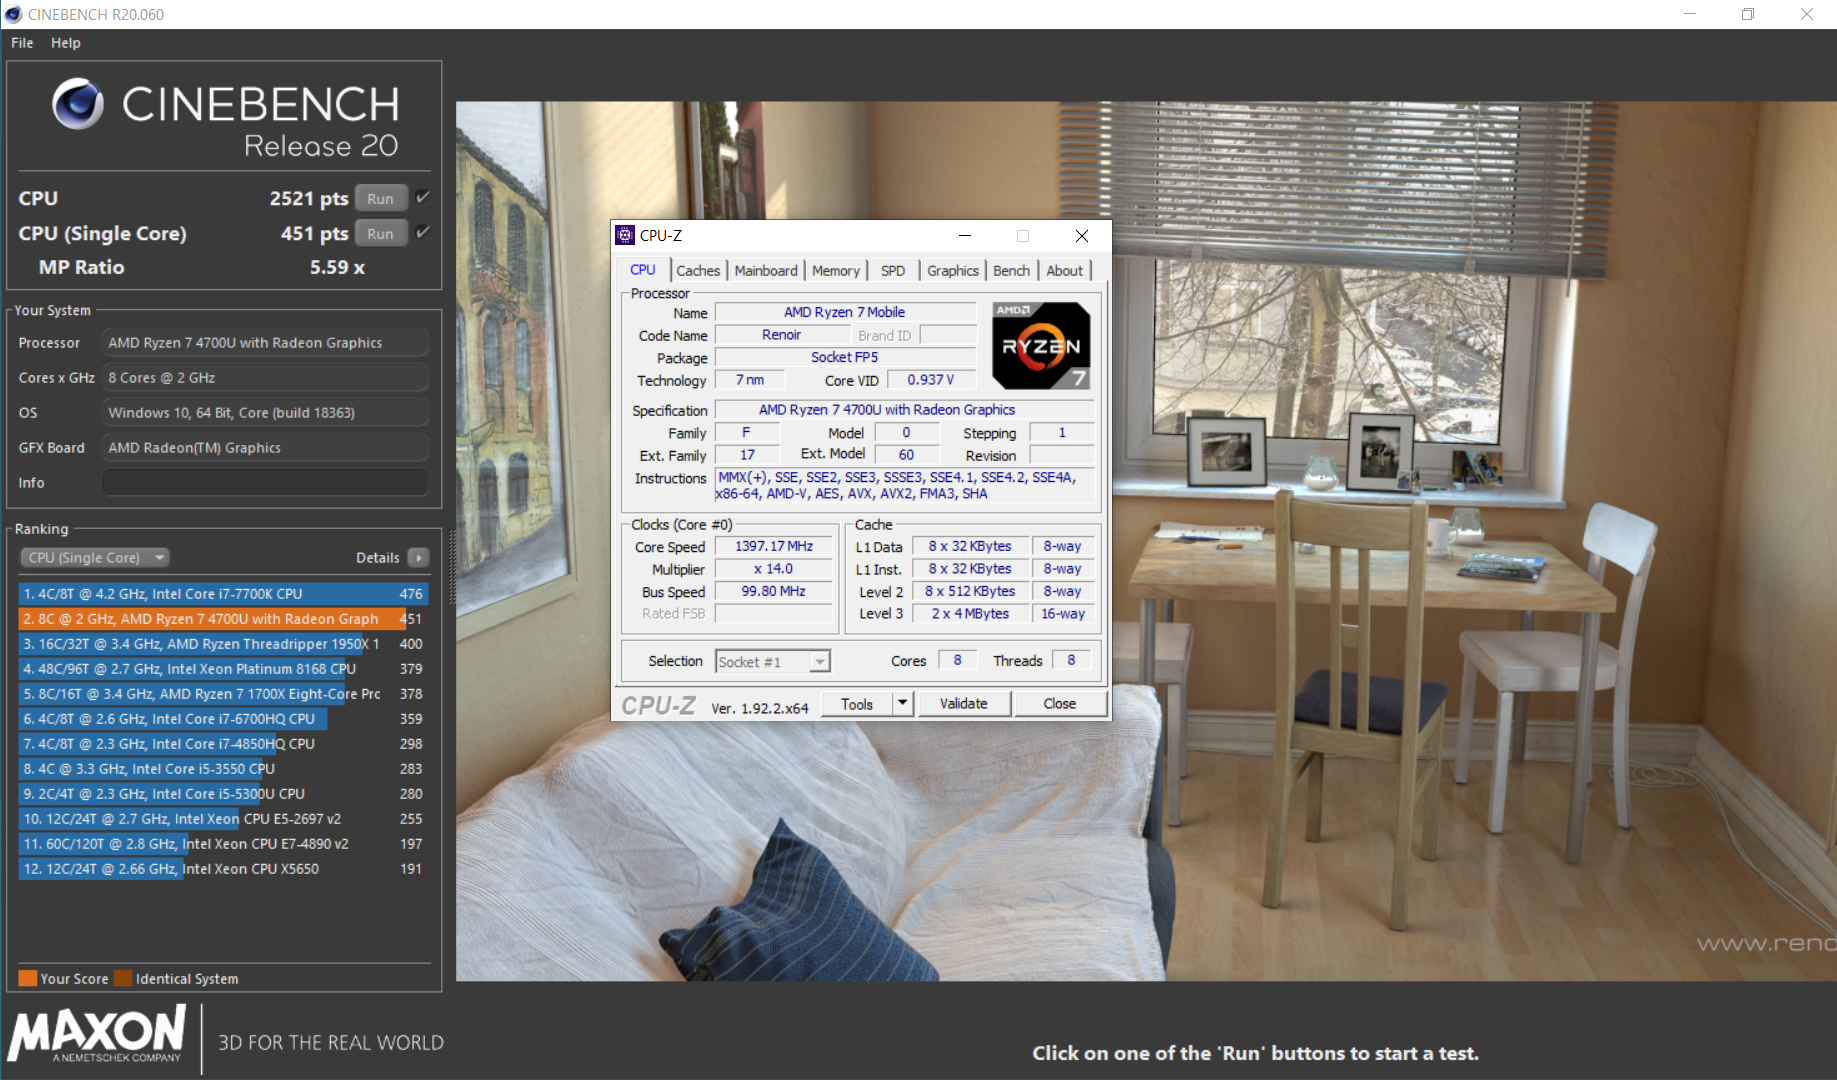
Task: Click the Cores x GHz field
Action: (x=266, y=377)
